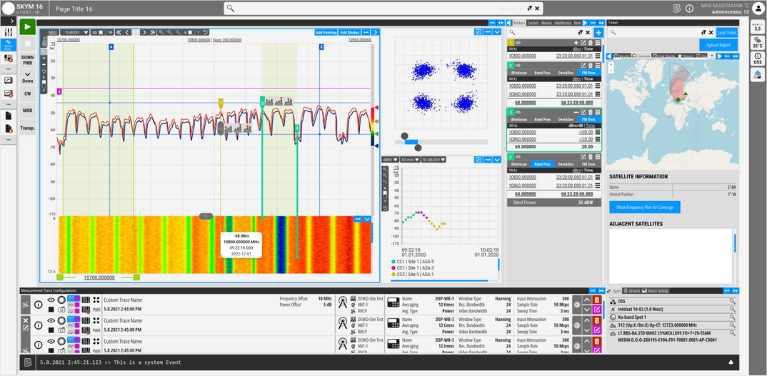Viewport: 767px width, 376px height.
Task: Toggle visibility eye of the second custom trace
Action: [x=51, y=320]
